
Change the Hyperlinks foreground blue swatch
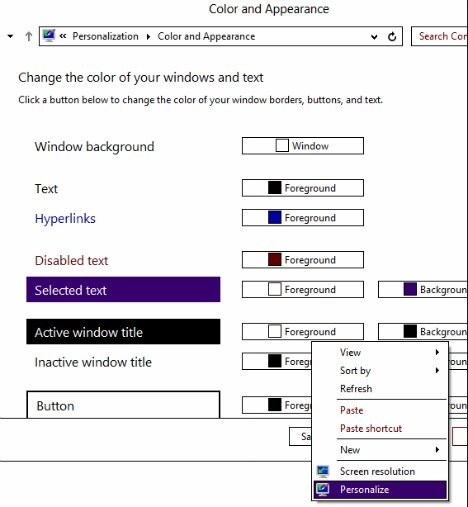coord(275,217)
